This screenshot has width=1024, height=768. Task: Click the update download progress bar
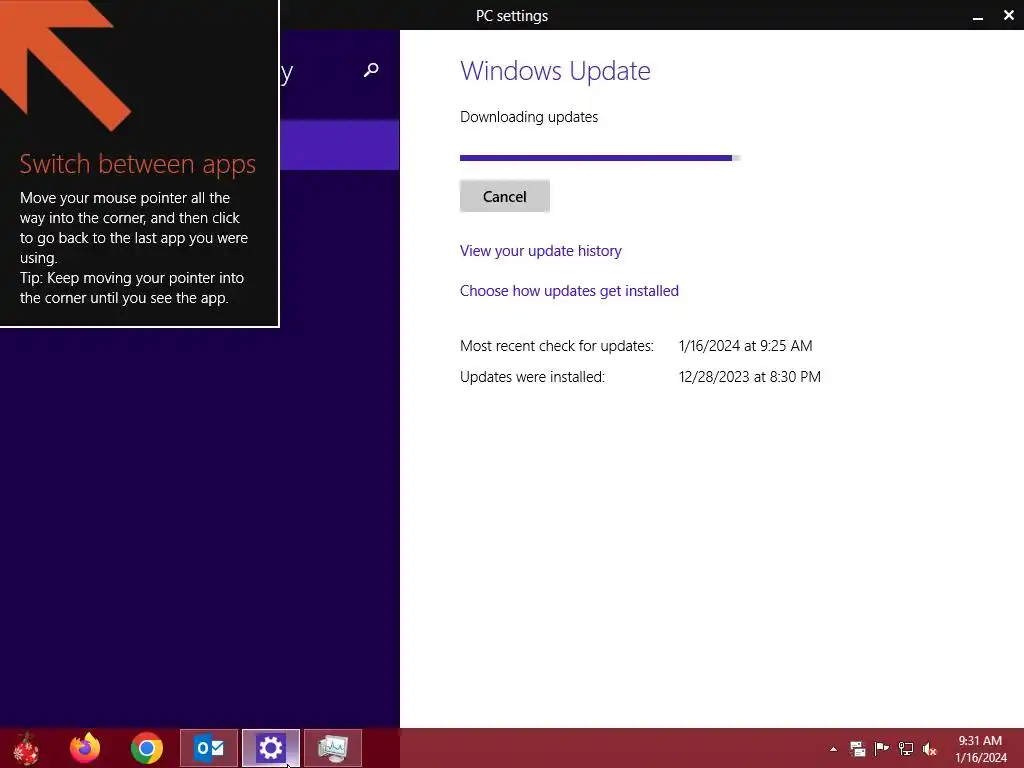[600, 157]
